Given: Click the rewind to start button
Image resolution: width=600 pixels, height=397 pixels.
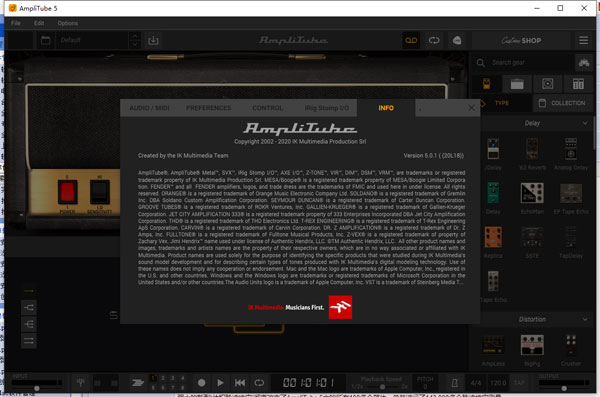Looking at the screenshot, I should click(x=240, y=382).
